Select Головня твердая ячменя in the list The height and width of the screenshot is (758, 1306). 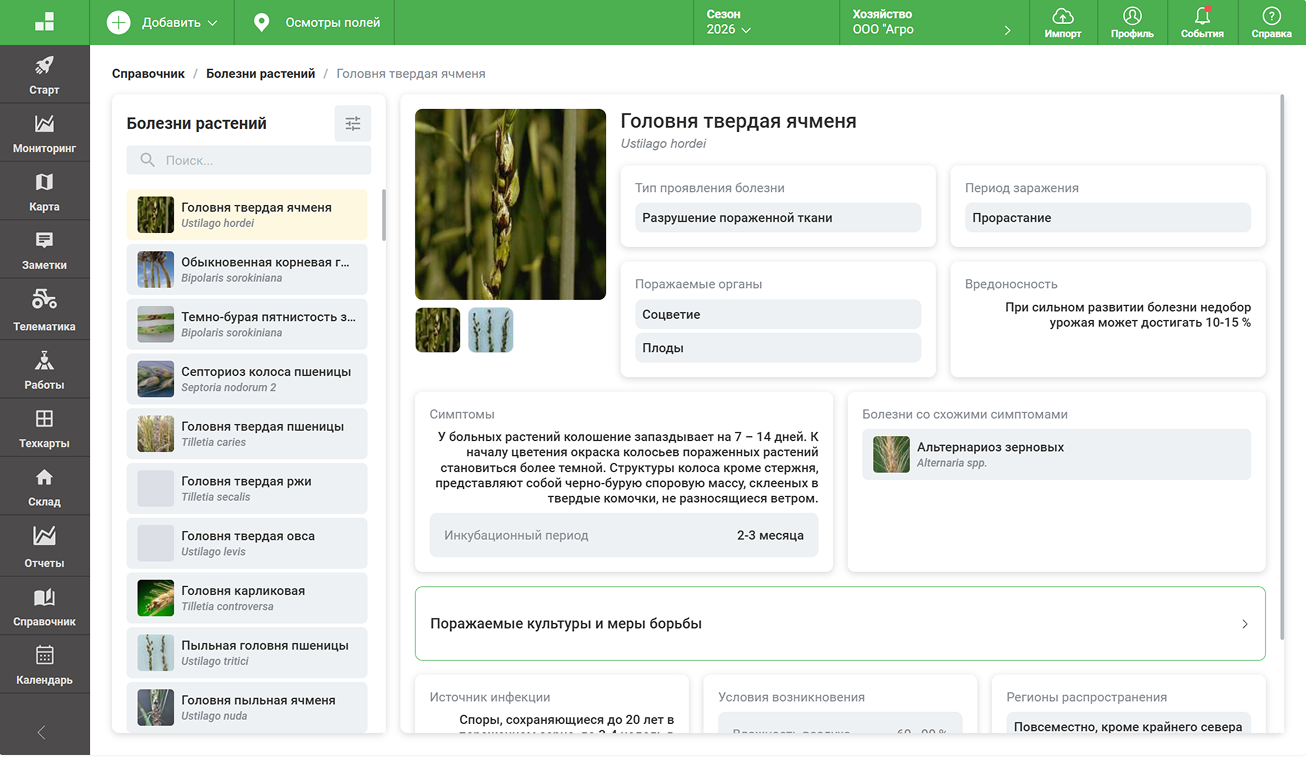(247, 214)
